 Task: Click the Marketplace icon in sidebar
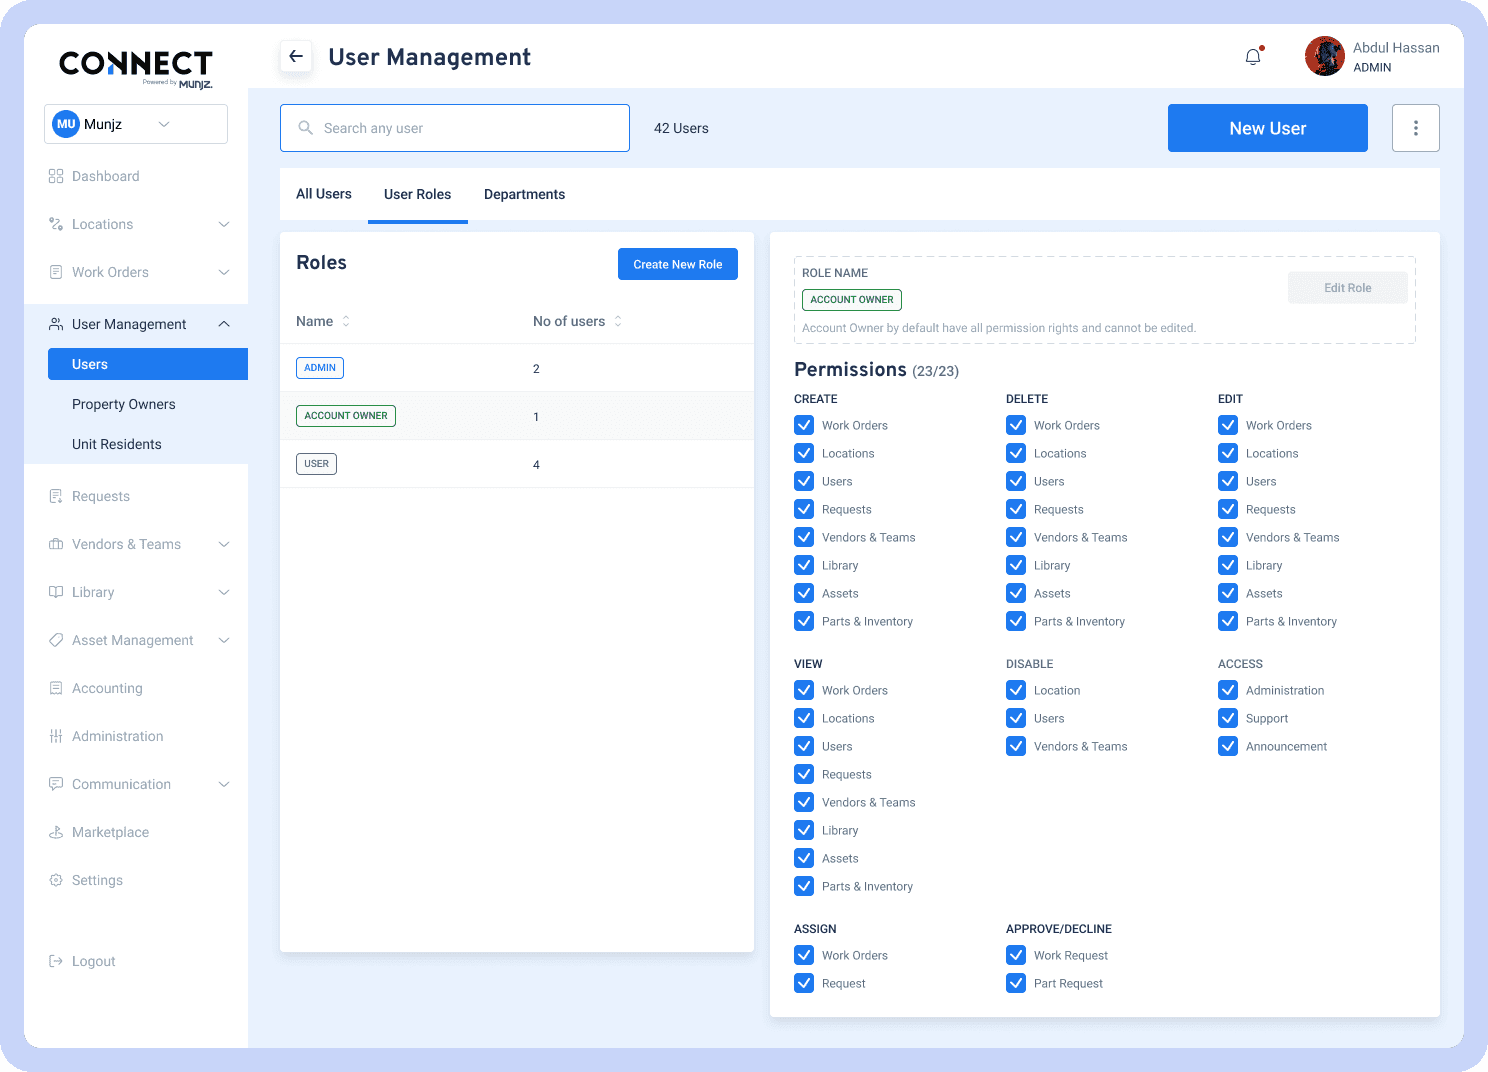click(56, 832)
